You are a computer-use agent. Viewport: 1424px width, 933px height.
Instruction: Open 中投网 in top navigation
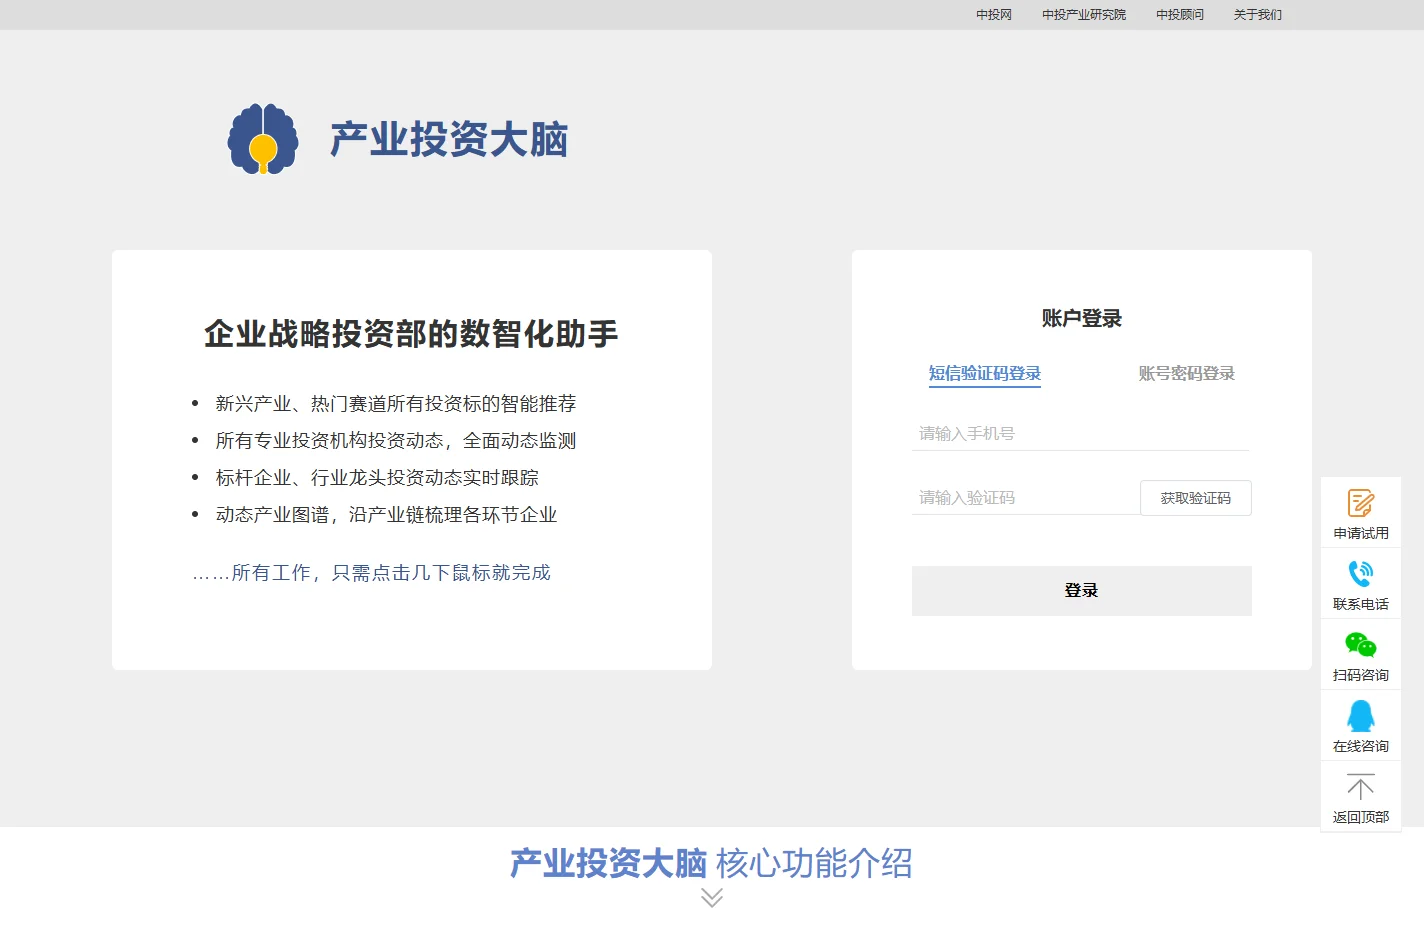(994, 15)
